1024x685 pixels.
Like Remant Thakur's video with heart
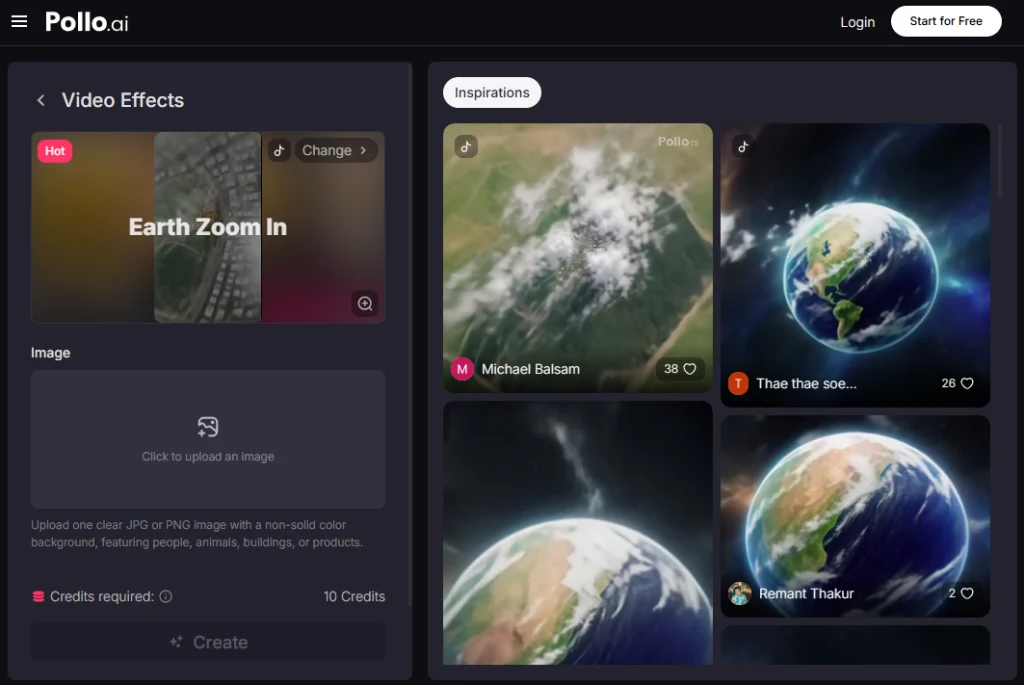pos(966,593)
